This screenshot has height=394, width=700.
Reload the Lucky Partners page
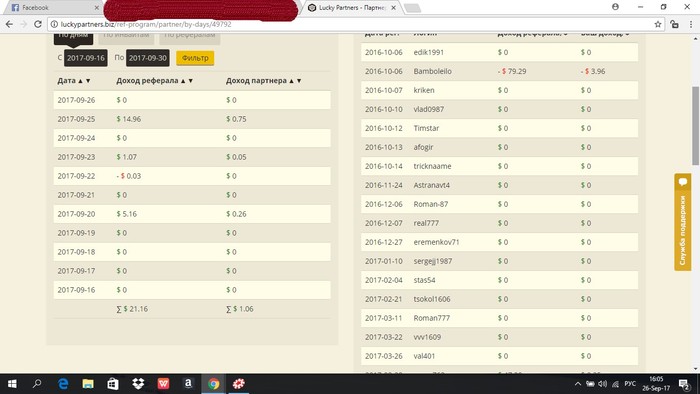coord(38,25)
